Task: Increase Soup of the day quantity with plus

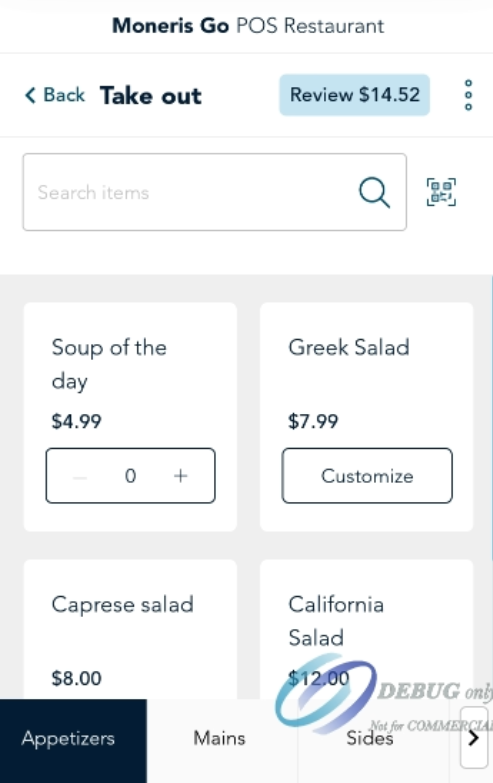Action: (180, 476)
